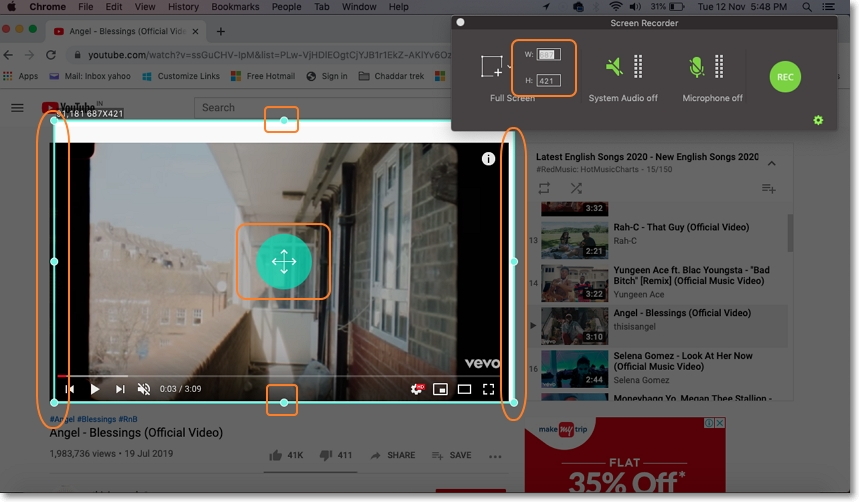Skip to next video in player

(120, 389)
